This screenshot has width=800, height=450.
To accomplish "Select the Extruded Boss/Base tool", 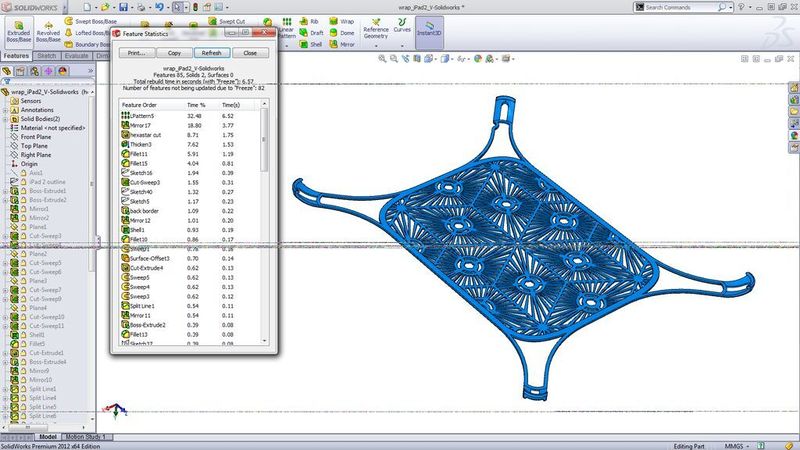I will click(x=19, y=32).
